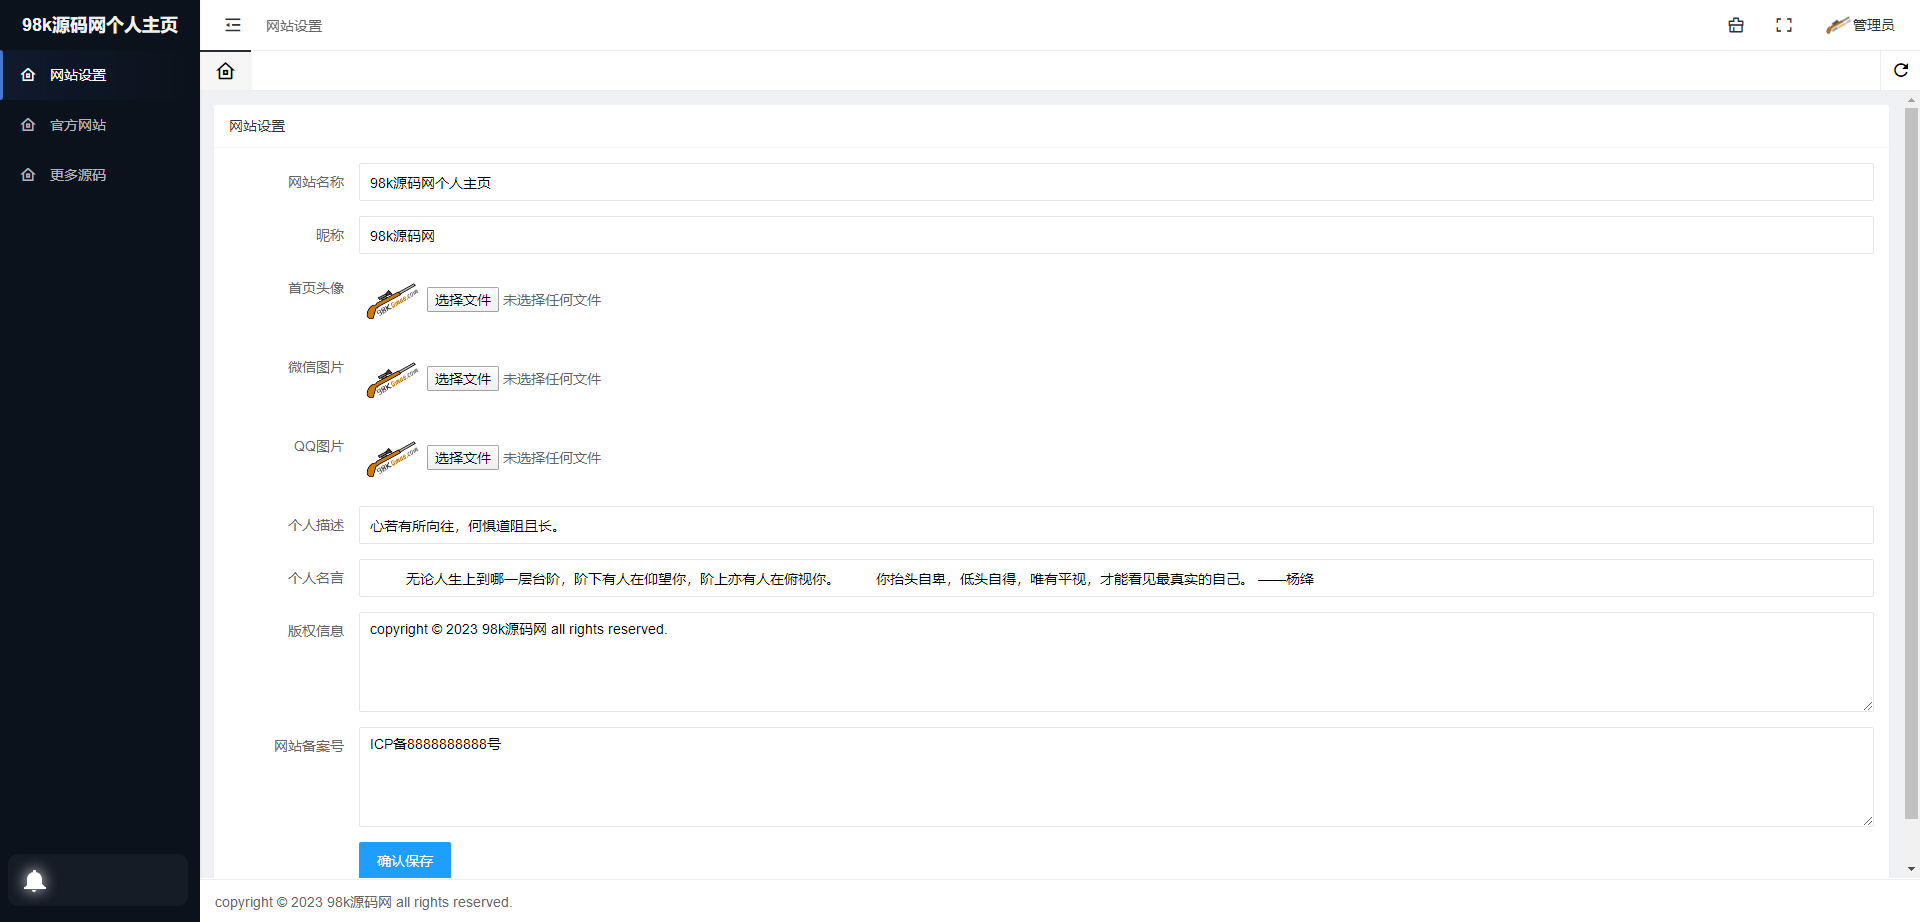Click the theme store icon in header

tap(1736, 25)
